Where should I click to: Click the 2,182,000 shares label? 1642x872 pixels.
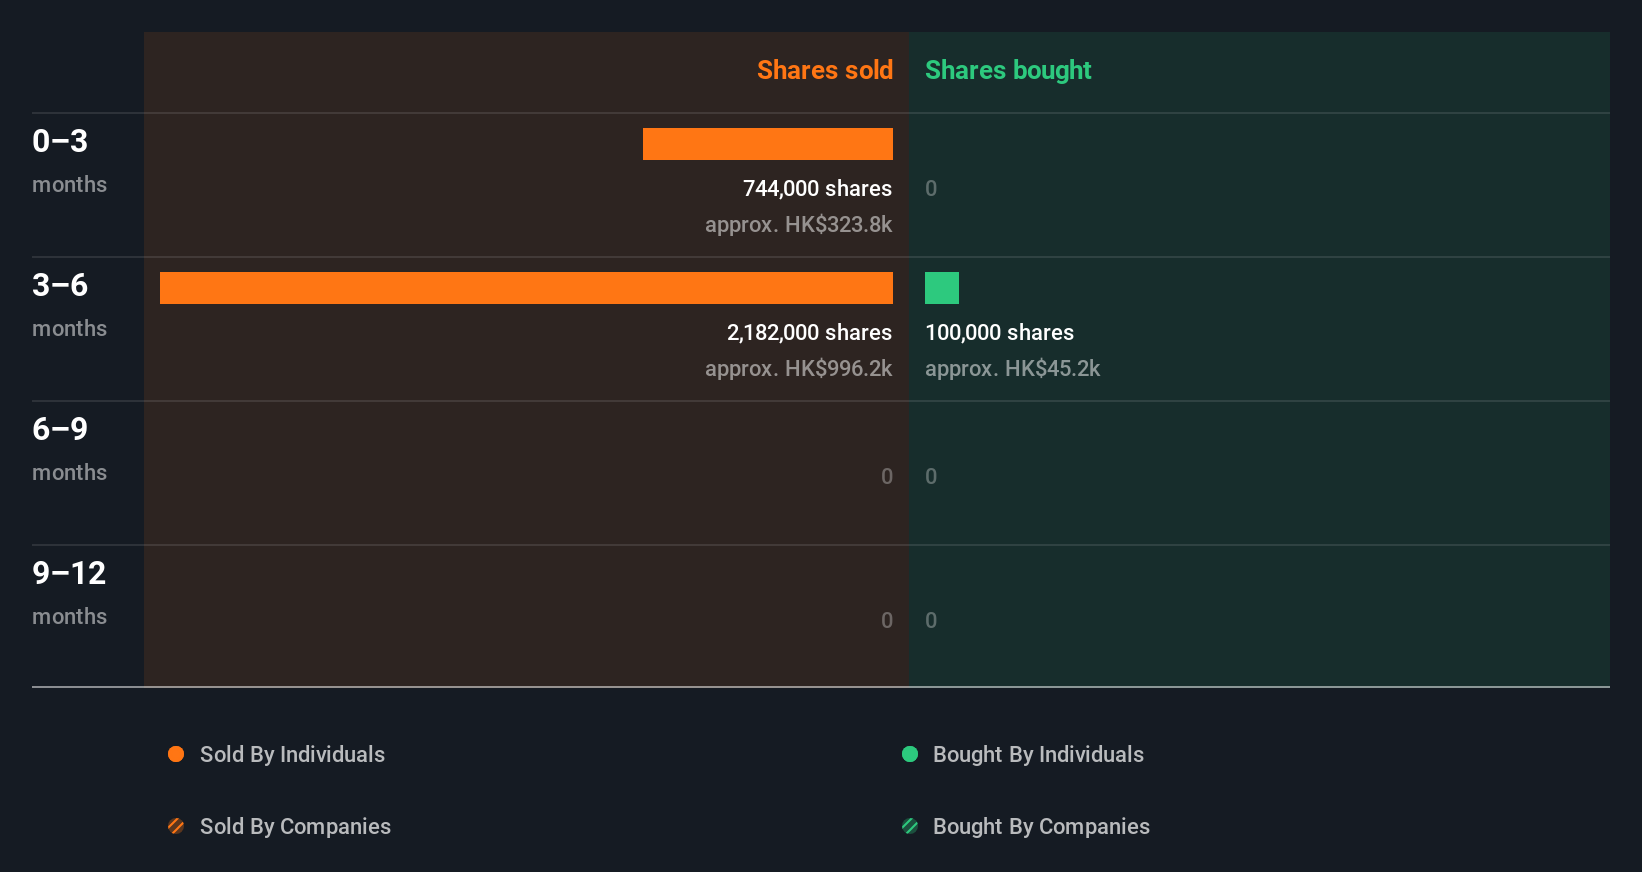809,332
